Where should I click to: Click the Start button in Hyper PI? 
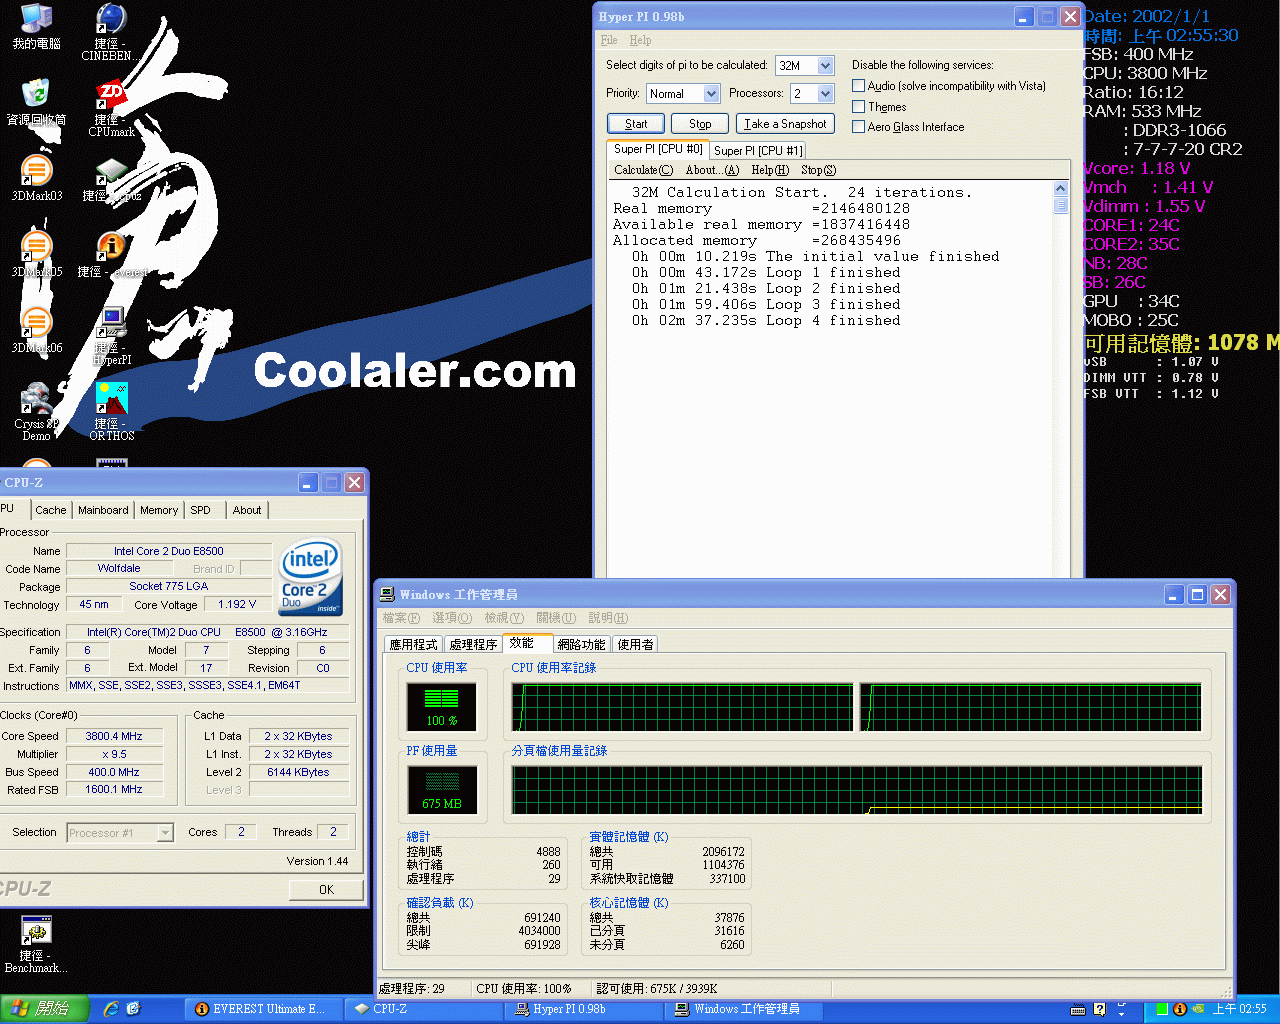tap(636, 124)
